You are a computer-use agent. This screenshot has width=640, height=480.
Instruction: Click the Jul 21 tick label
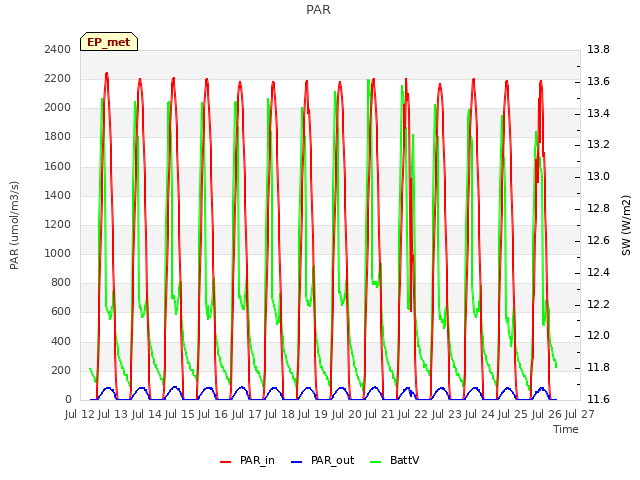[x=380, y=414]
